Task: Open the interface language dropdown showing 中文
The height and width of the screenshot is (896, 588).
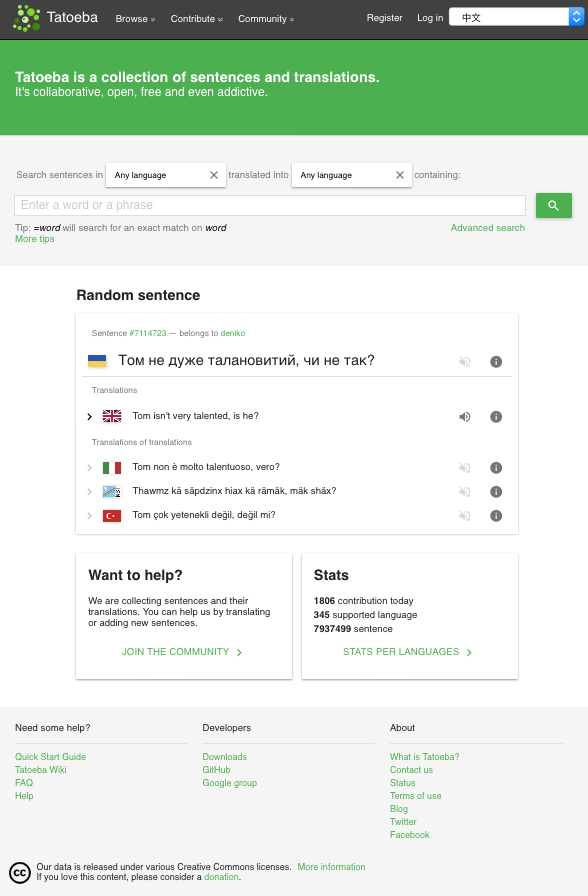Action: click(x=516, y=17)
